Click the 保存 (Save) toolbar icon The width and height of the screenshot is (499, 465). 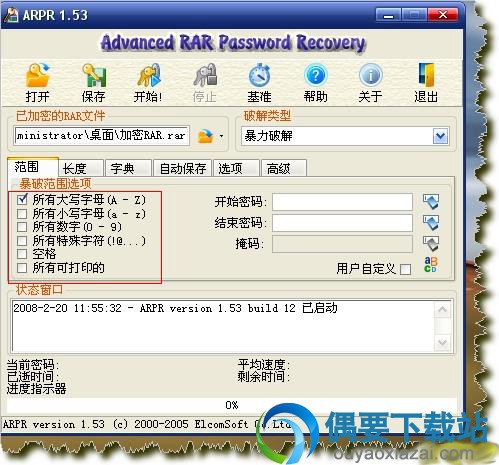click(94, 75)
